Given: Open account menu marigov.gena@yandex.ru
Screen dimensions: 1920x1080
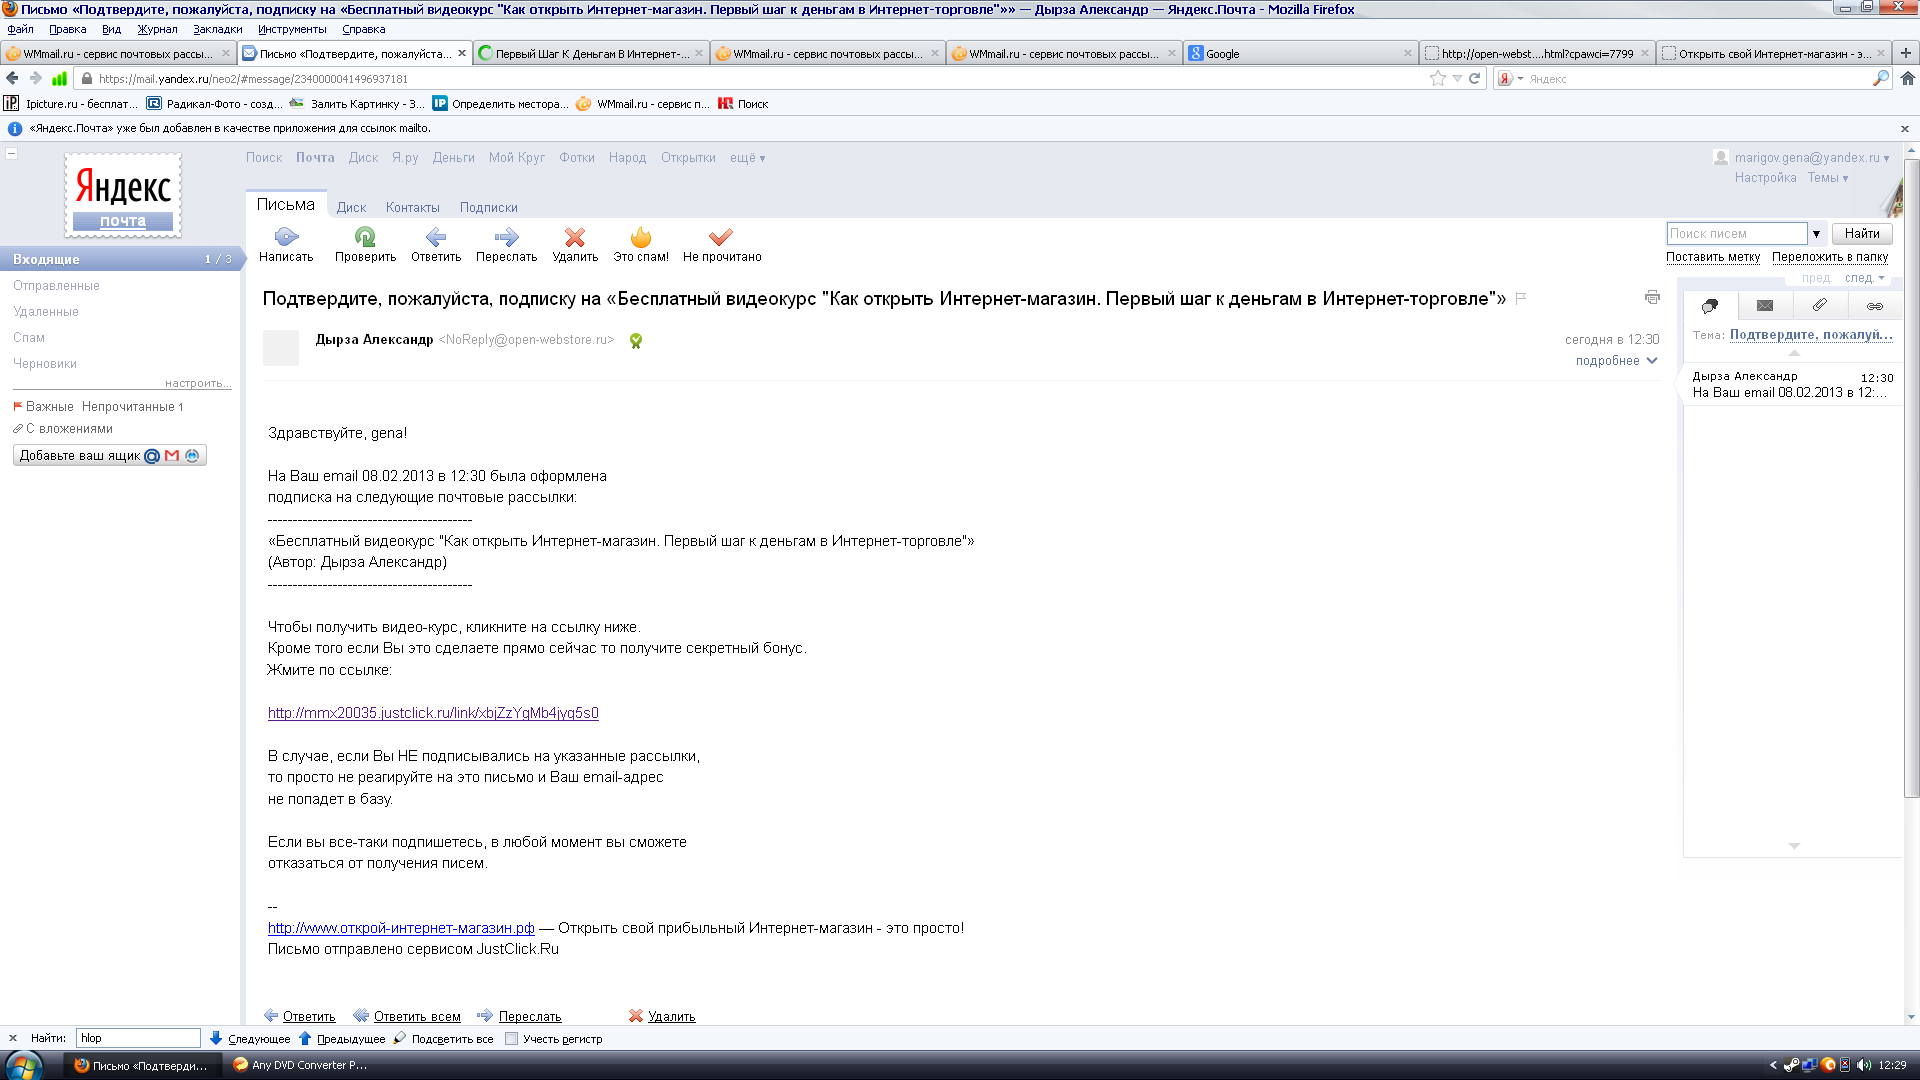Looking at the screenshot, I should [1811, 158].
